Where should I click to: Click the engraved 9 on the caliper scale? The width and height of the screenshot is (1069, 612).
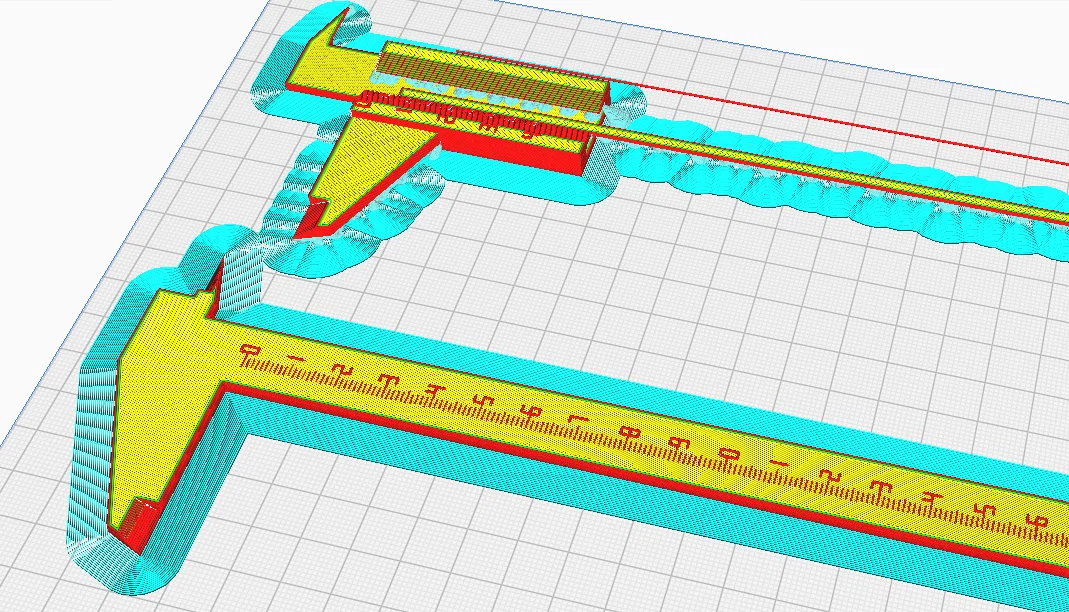(x=679, y=443)
